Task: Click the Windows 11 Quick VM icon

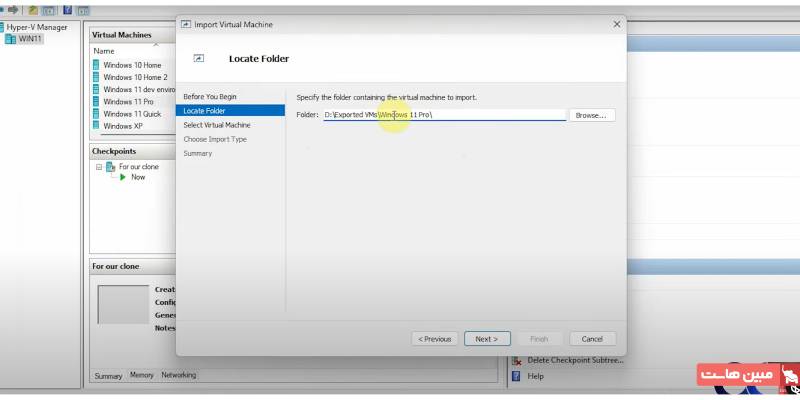Action: tap(96, 114)
